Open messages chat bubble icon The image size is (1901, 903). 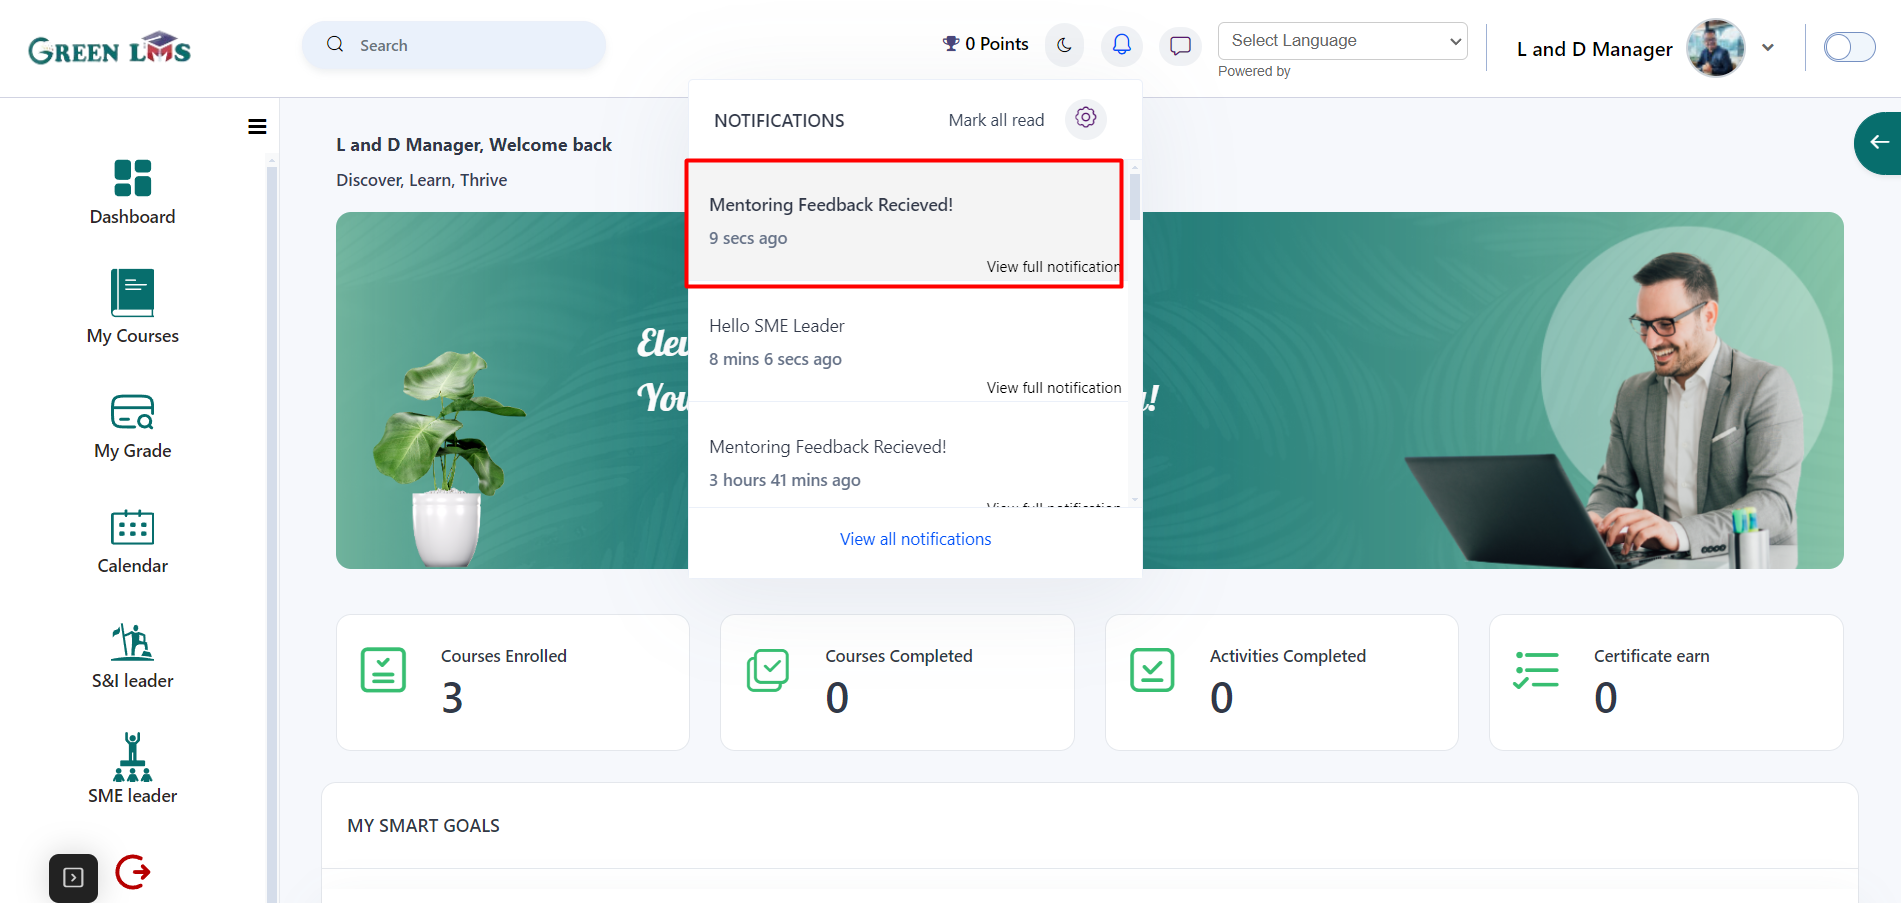pyautogui.click(x=1180, y=45)
